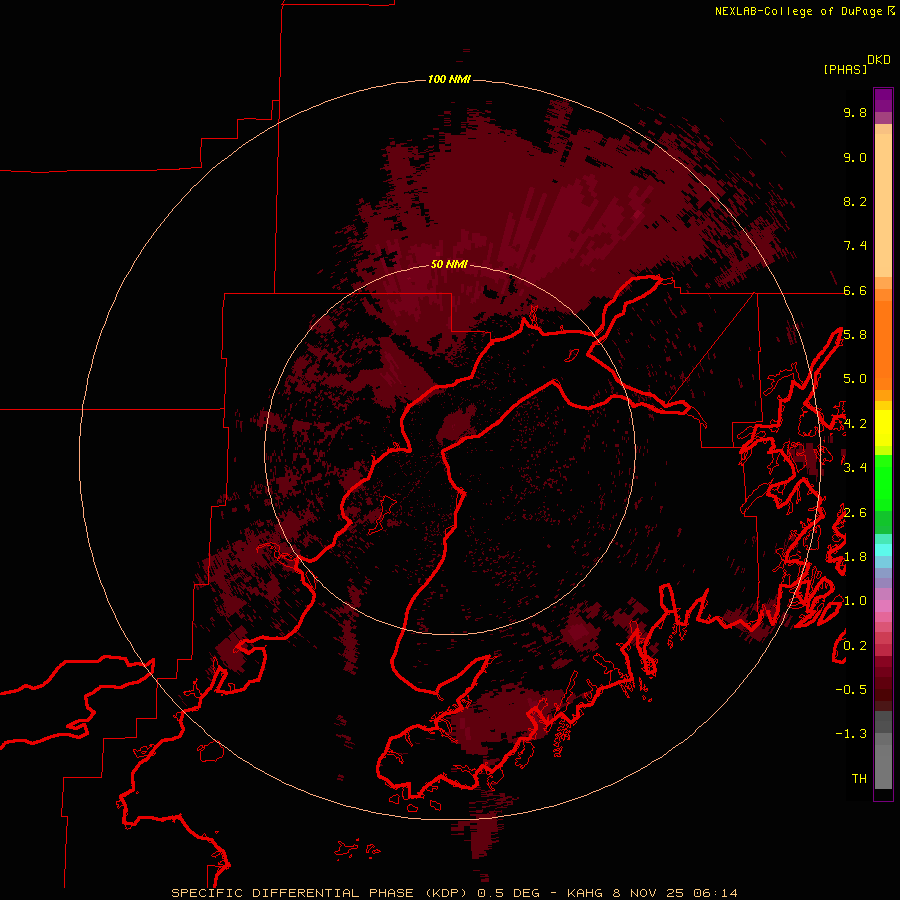
Task: Click the NEXLAB-College of DuPage label
Action: coord(798,11)
